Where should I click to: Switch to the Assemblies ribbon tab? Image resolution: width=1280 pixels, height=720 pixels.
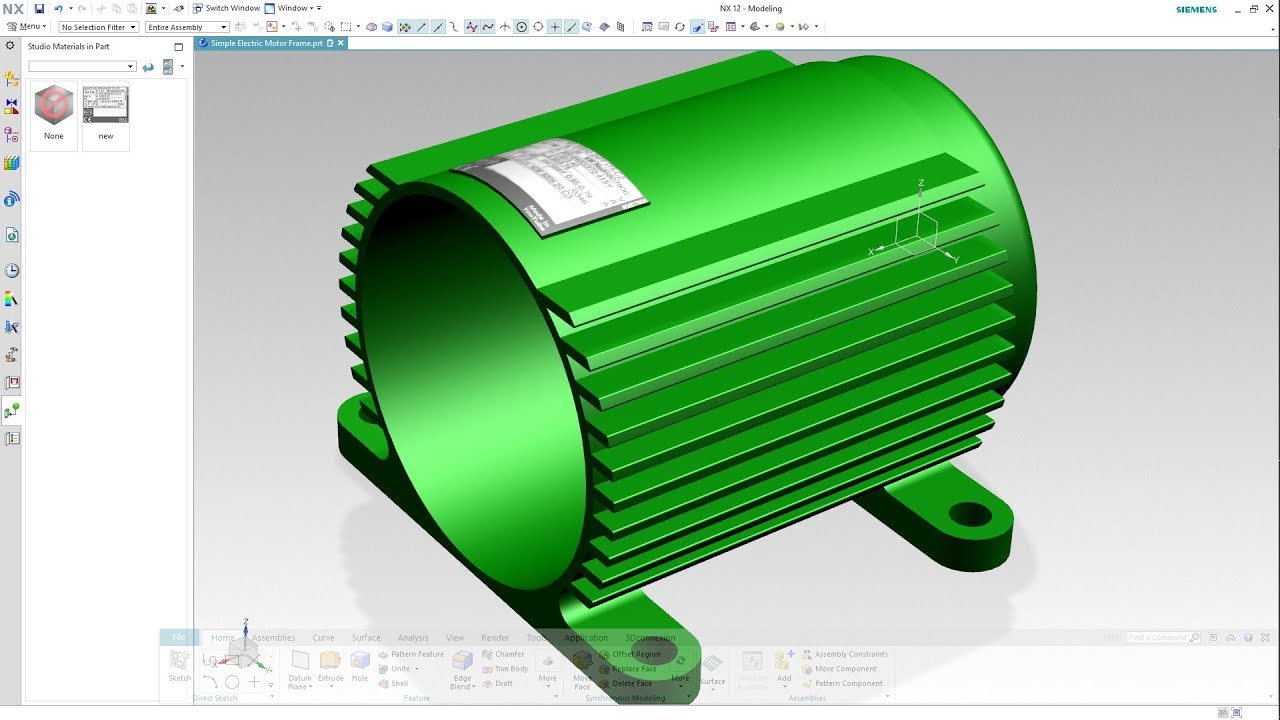click(273, 638)
